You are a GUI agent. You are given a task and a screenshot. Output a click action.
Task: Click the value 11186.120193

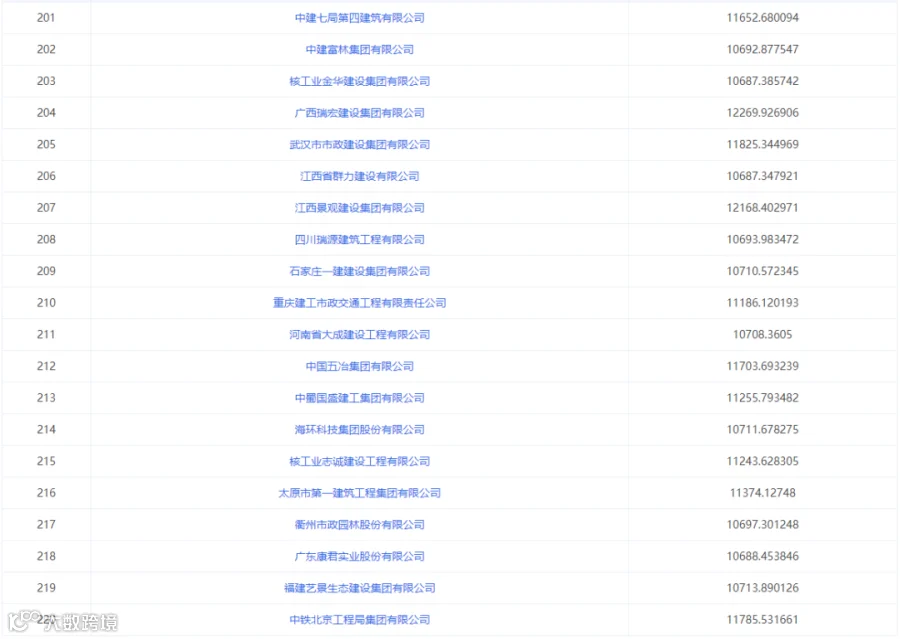762,303
